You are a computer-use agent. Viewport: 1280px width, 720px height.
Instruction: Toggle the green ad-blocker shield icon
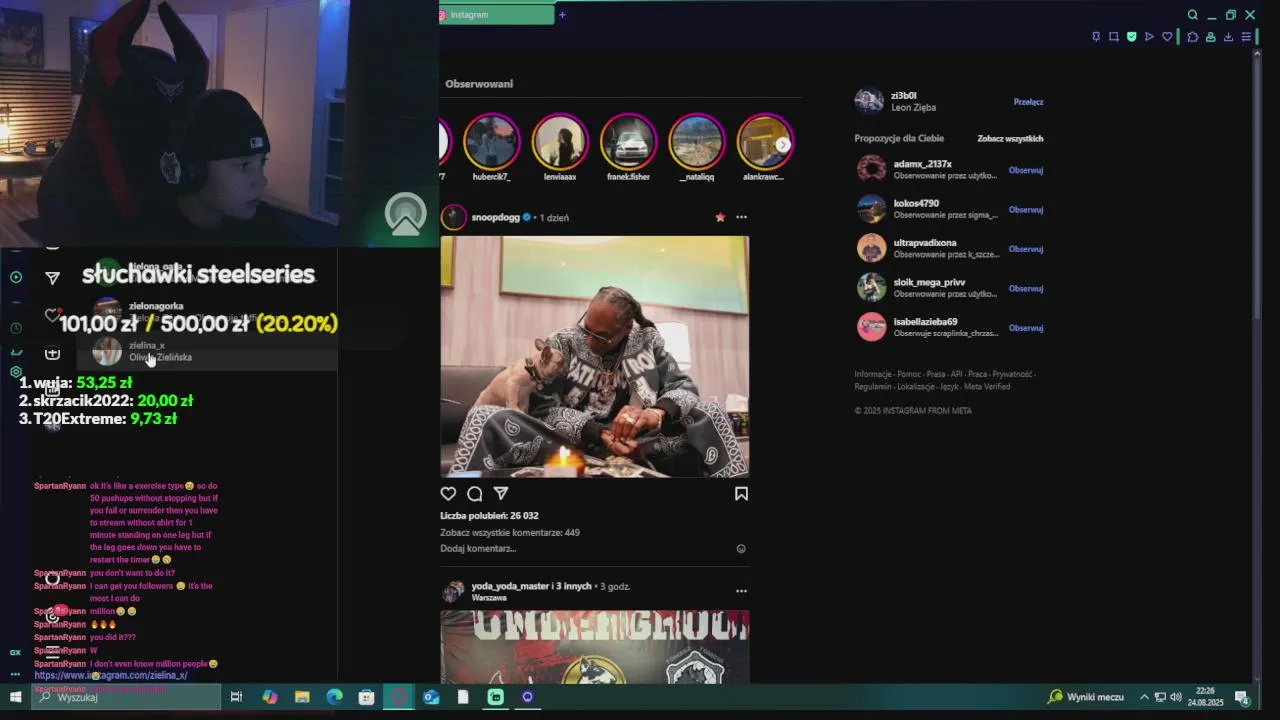pyautogui.click(x=1131, y=37)
